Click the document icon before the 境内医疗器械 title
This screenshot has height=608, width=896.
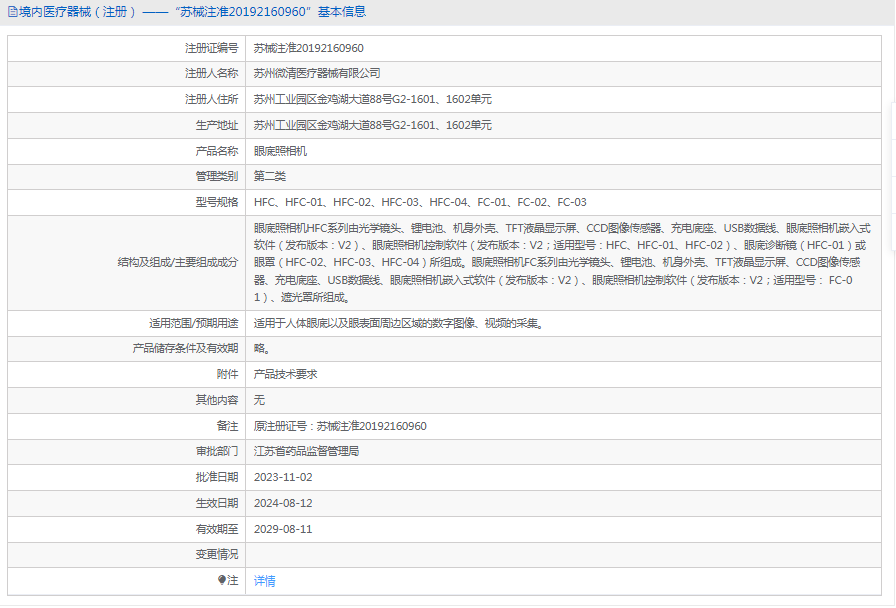12,12
